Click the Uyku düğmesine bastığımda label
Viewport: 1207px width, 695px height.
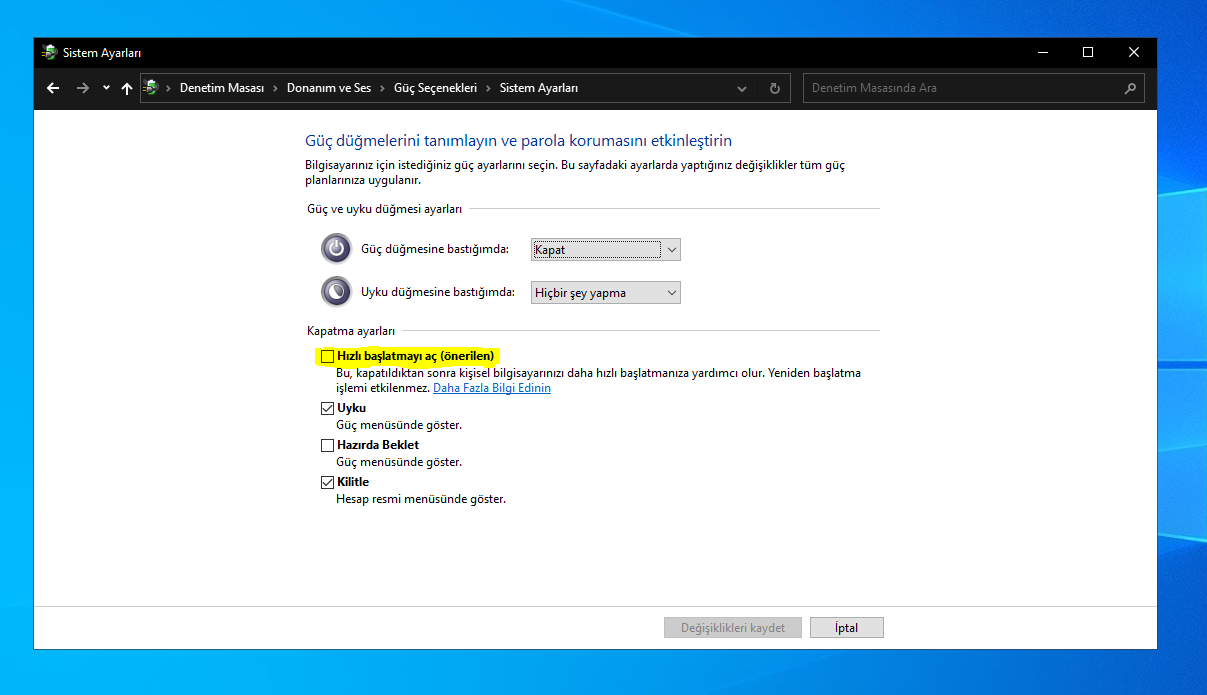coord(438,292)
